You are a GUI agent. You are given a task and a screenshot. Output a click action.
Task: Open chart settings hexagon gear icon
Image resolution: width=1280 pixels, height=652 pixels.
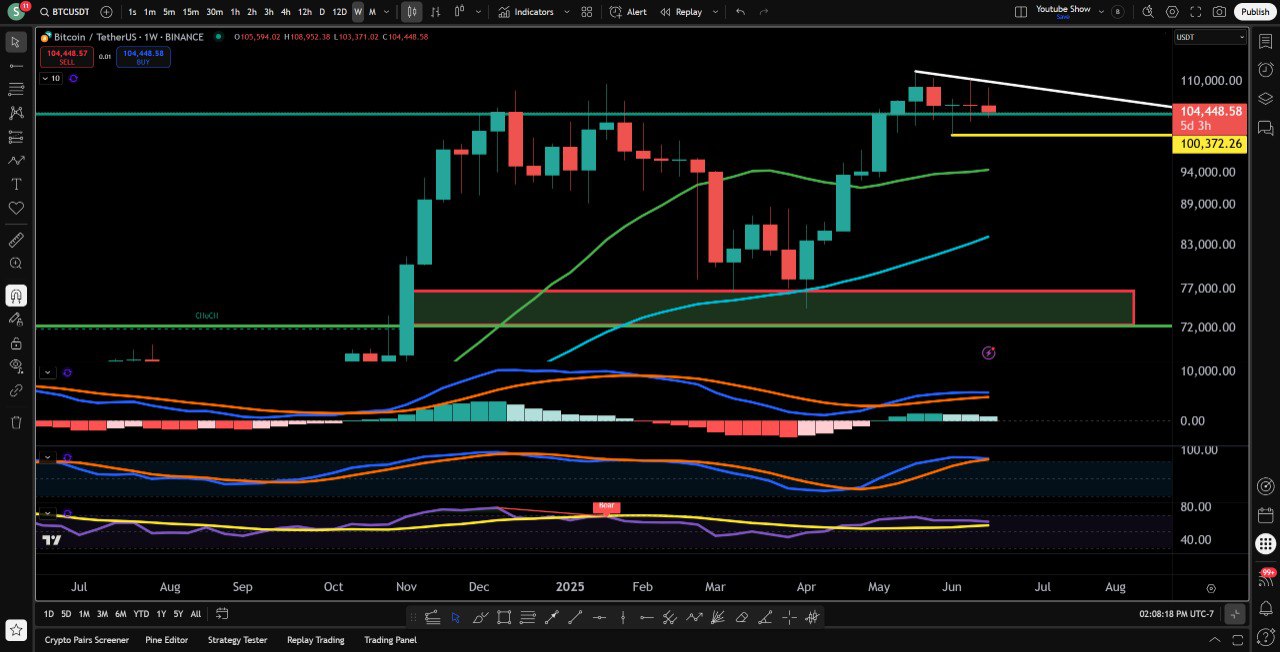tap(1172, 12)
